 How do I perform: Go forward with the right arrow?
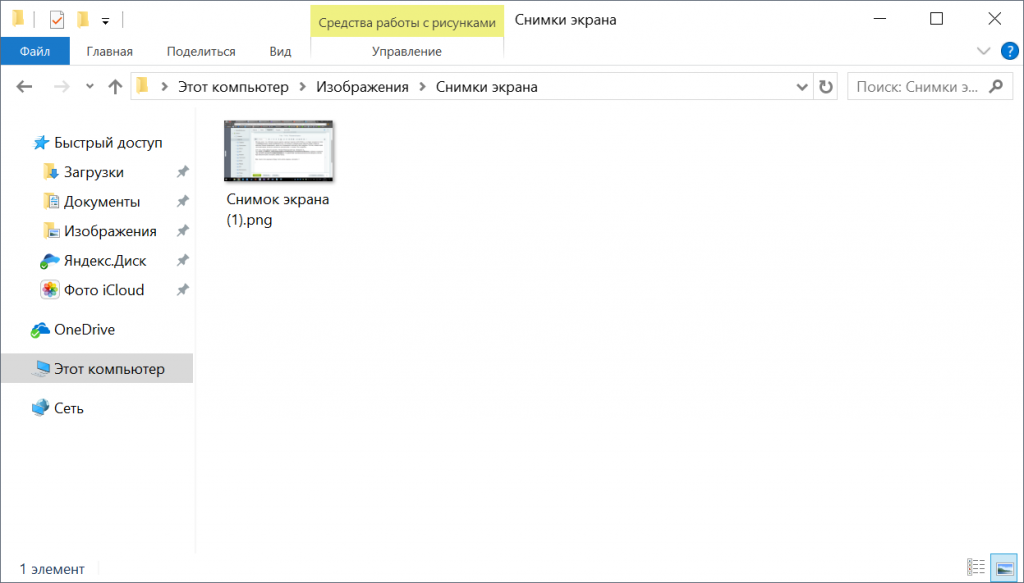[61, 87]
